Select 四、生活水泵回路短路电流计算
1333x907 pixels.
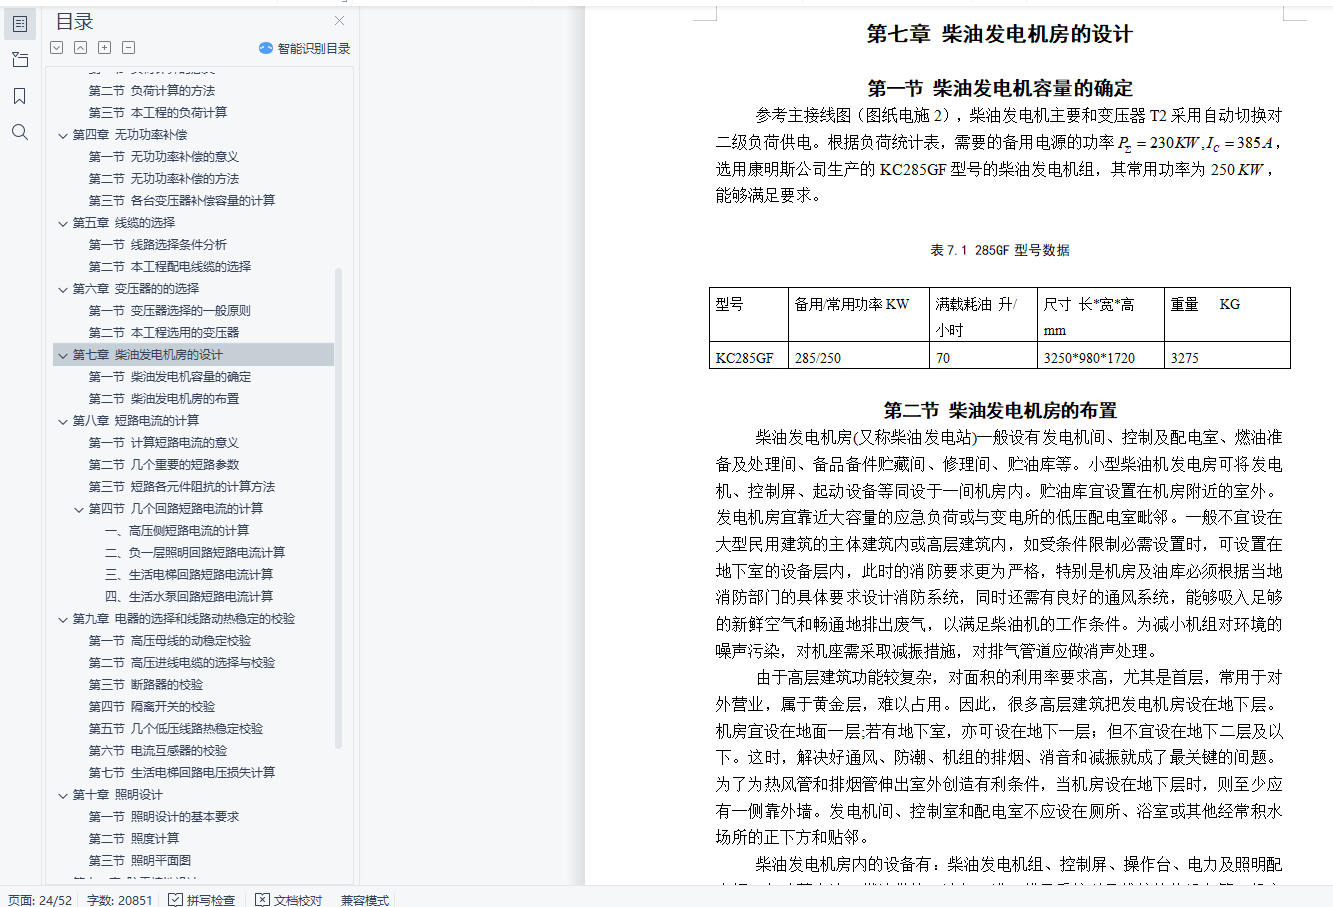point(189,597)
